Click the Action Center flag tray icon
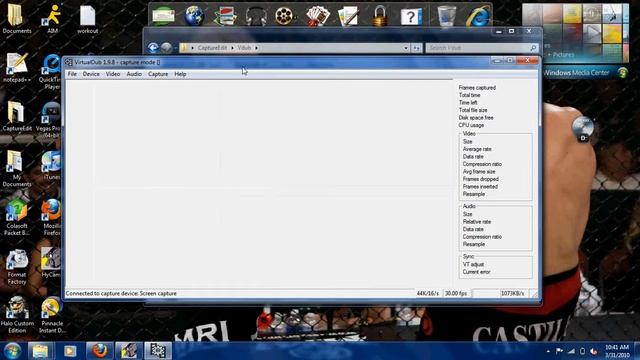Image resolution: width=640 pixels, height=360 pixels. click(x=560, y=351)
